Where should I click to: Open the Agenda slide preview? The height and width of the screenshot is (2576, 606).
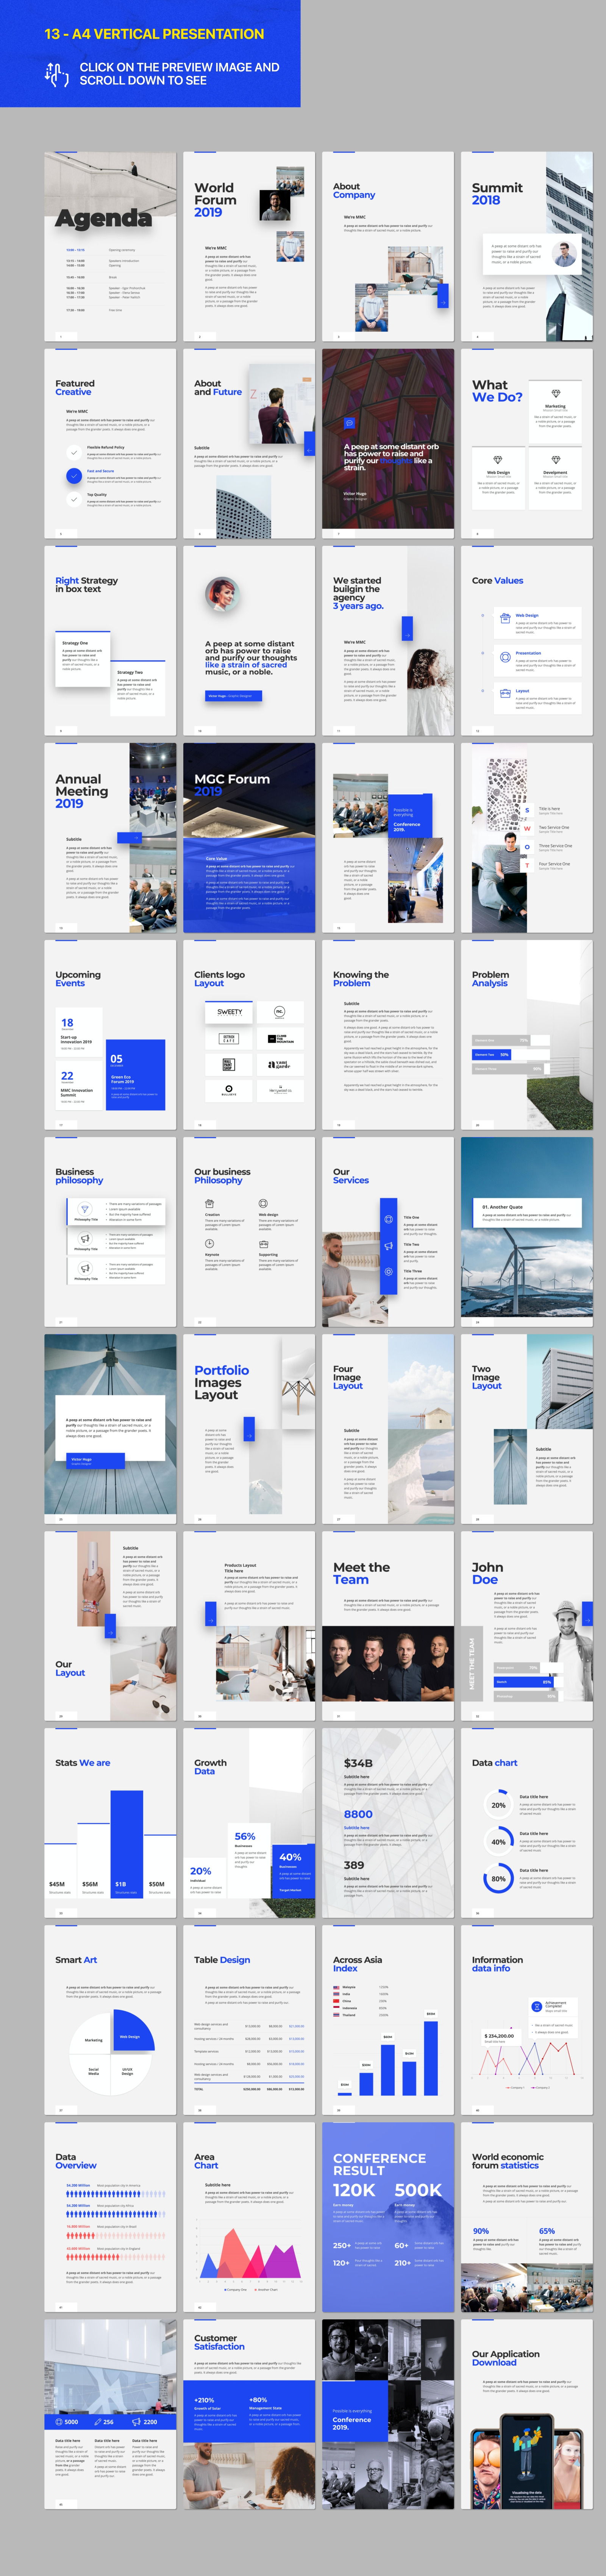coord(110,247)
